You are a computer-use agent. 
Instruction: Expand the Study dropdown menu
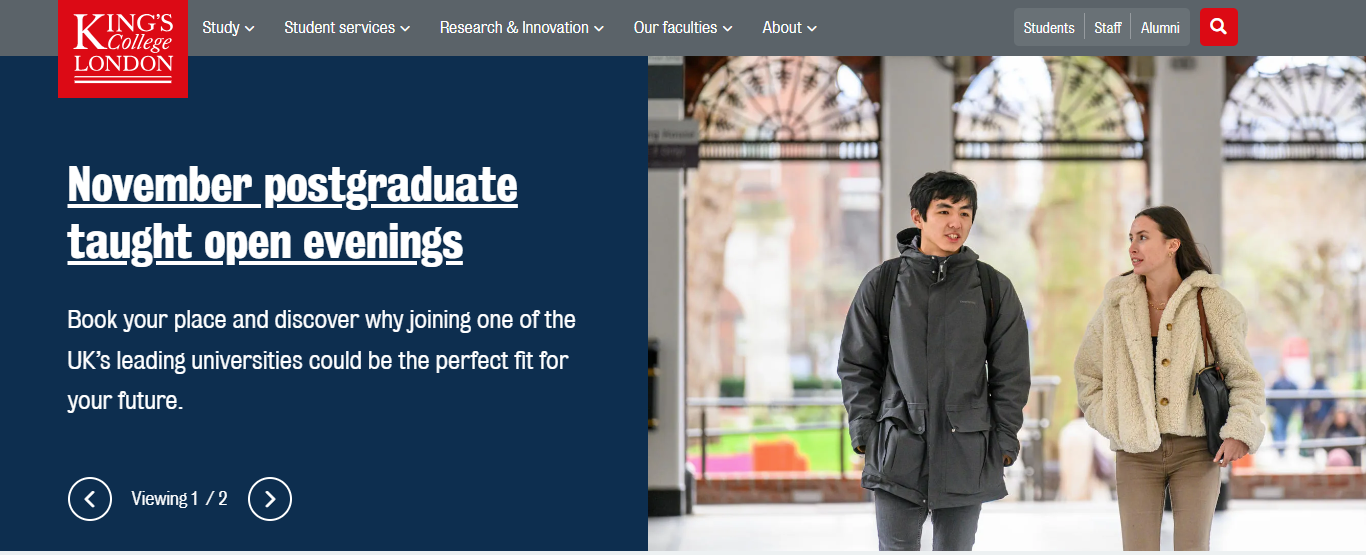click(x=228, y=28)
